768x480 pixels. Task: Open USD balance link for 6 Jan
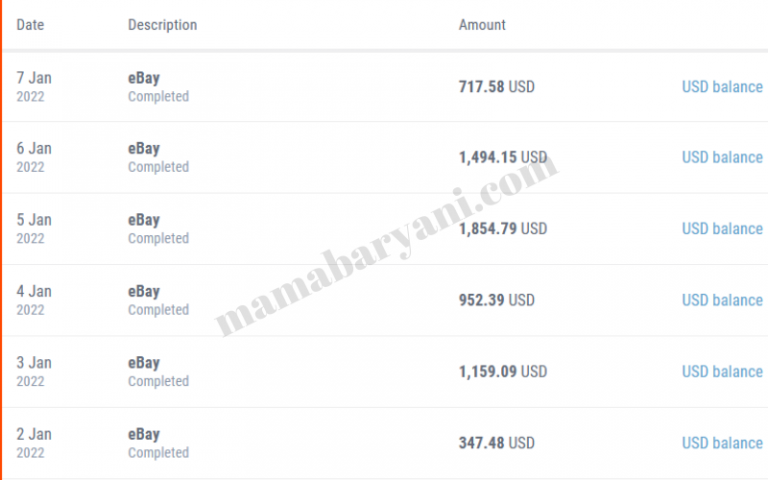point(722,158)
